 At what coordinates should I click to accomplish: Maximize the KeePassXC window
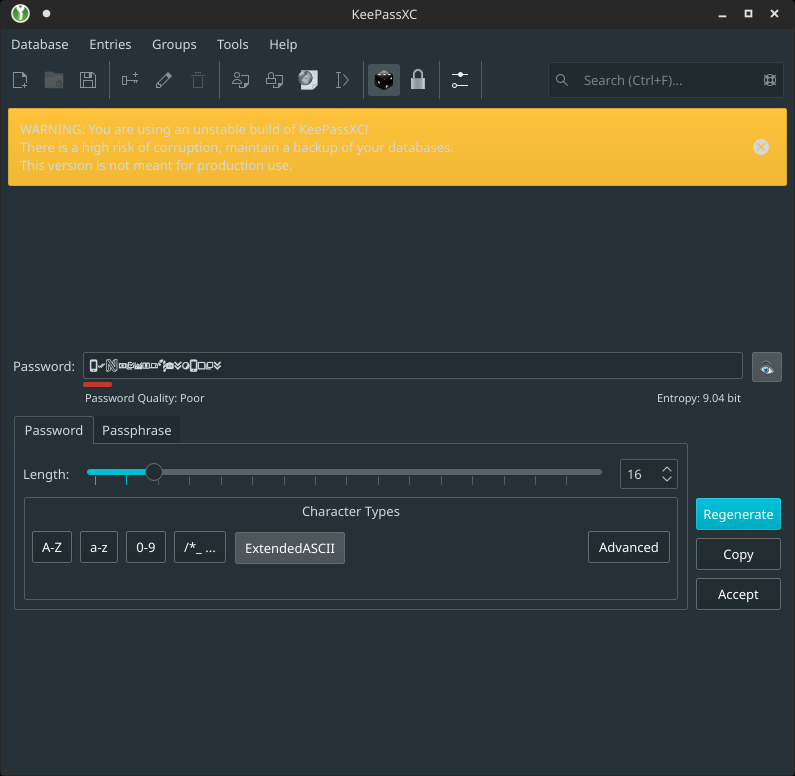(748, 14)
